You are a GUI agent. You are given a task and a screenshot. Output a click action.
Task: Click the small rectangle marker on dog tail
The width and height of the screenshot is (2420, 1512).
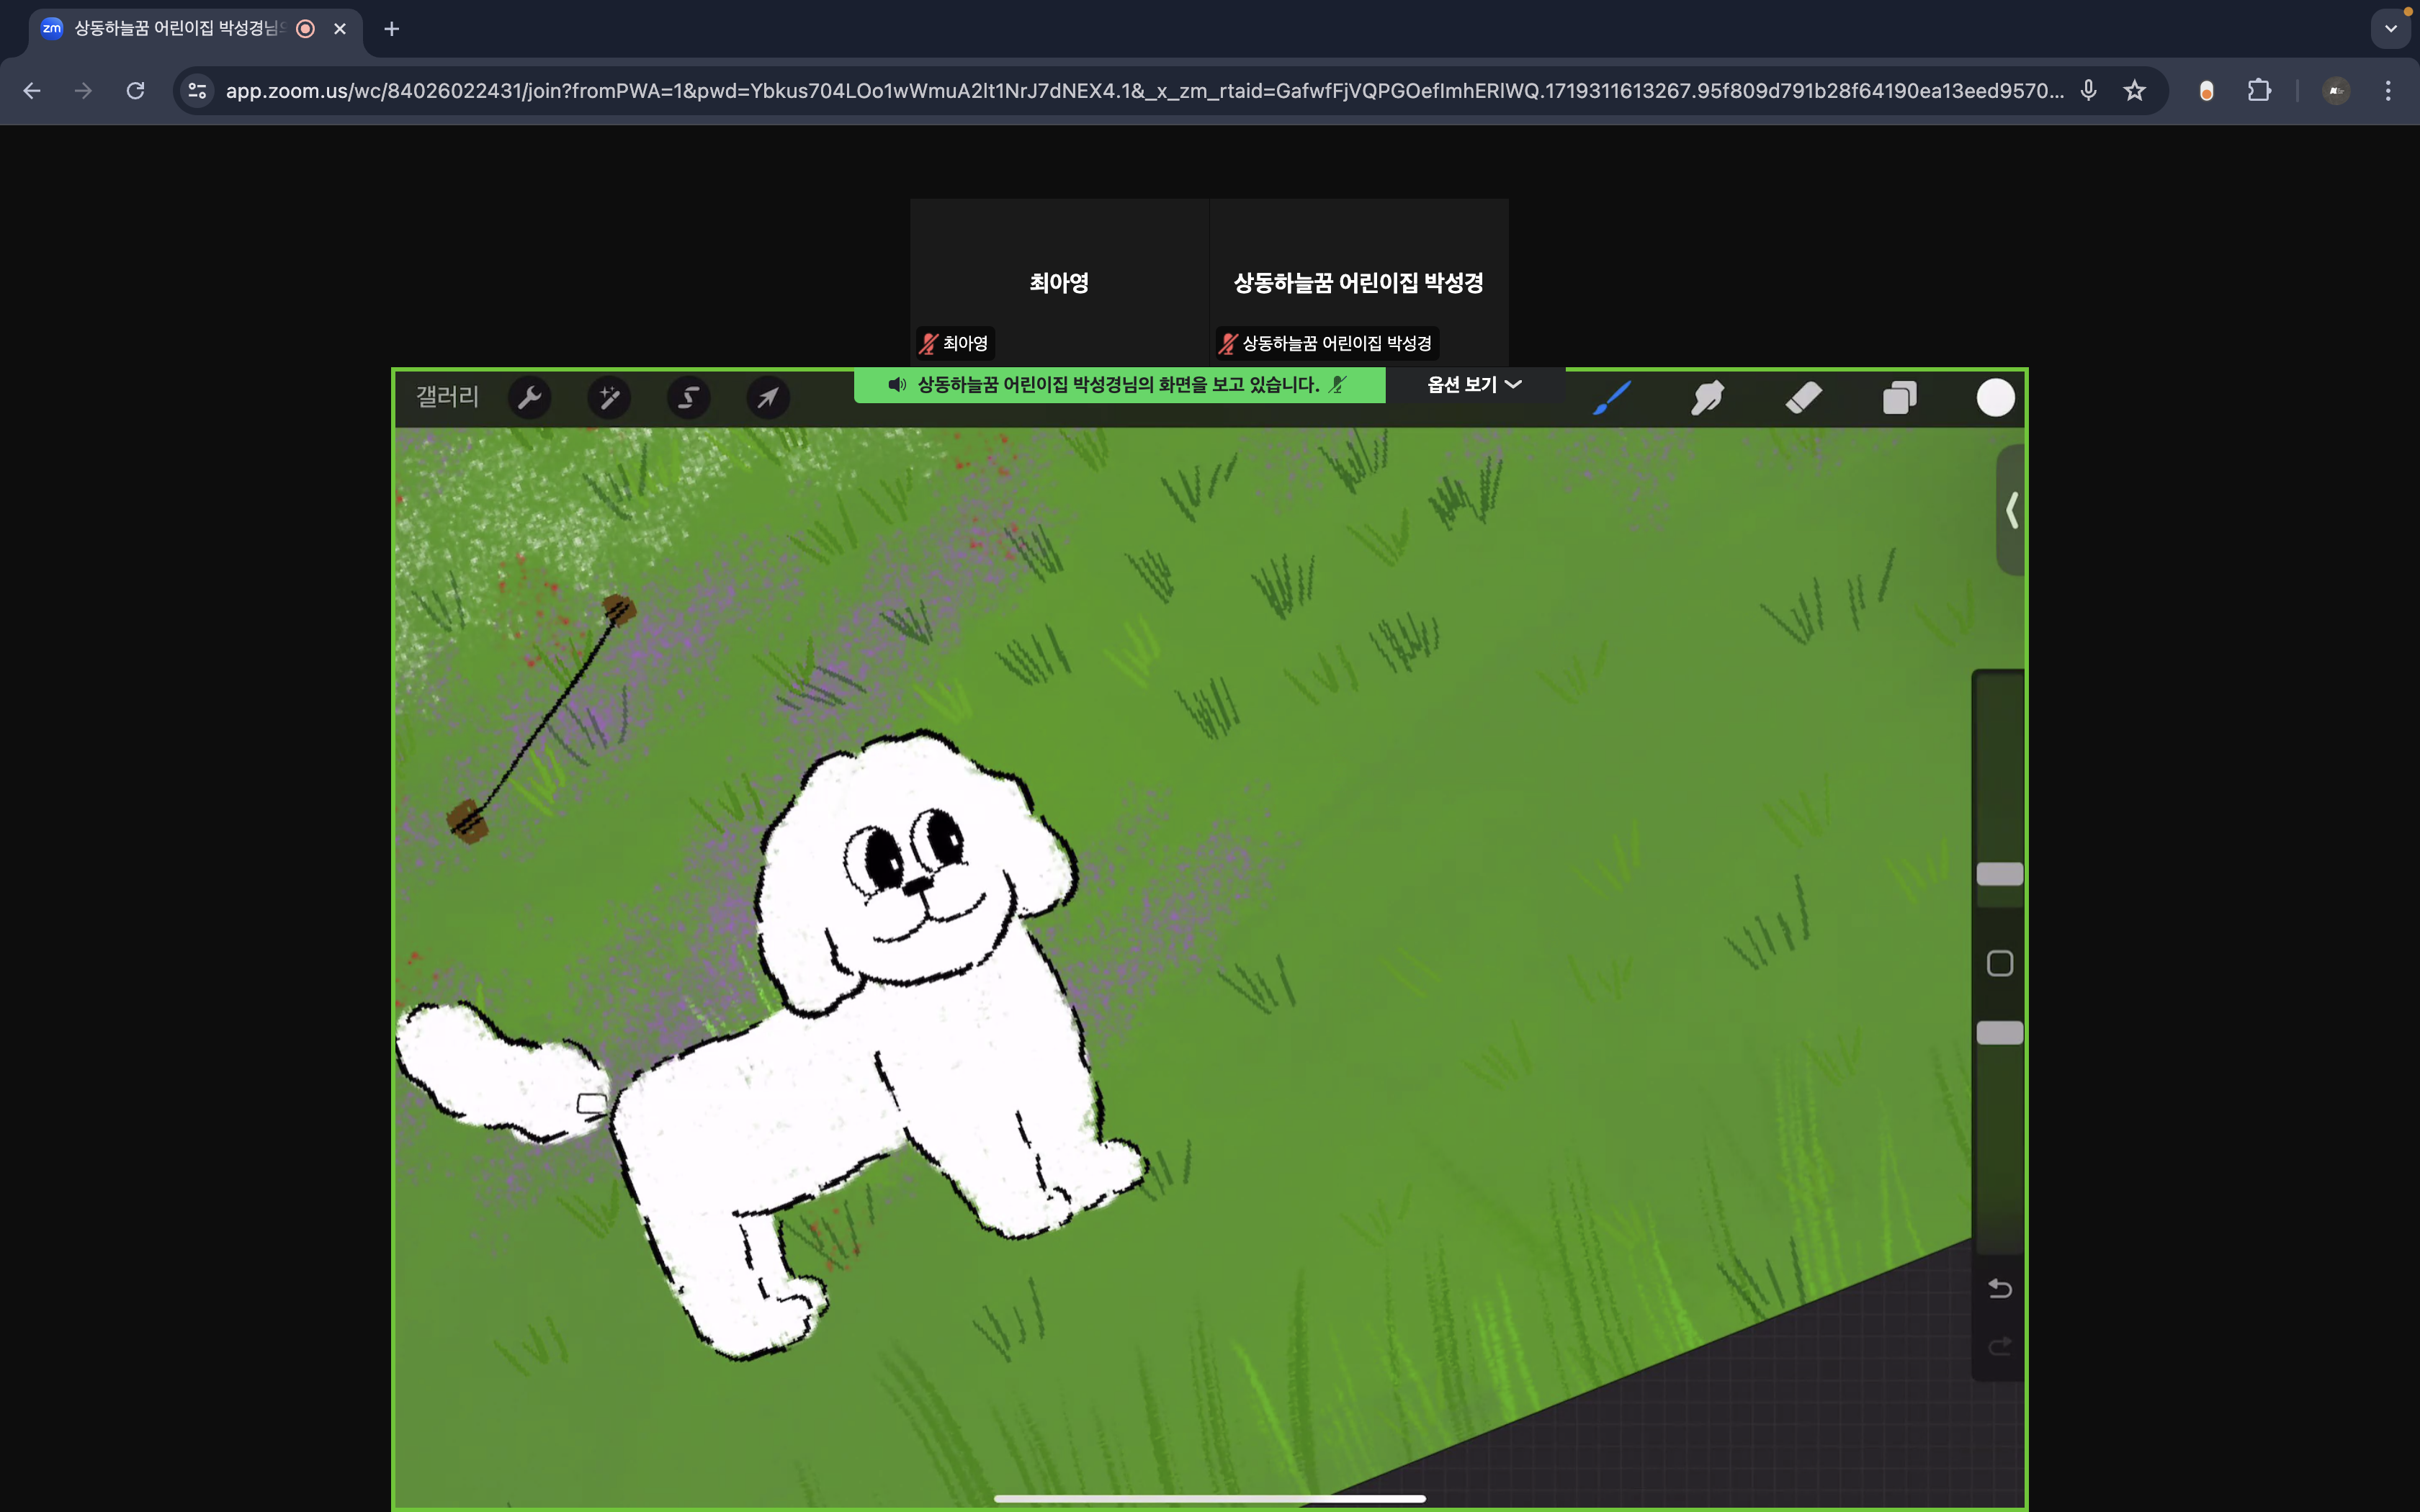pyautogui.click(x=592, y=1104)
